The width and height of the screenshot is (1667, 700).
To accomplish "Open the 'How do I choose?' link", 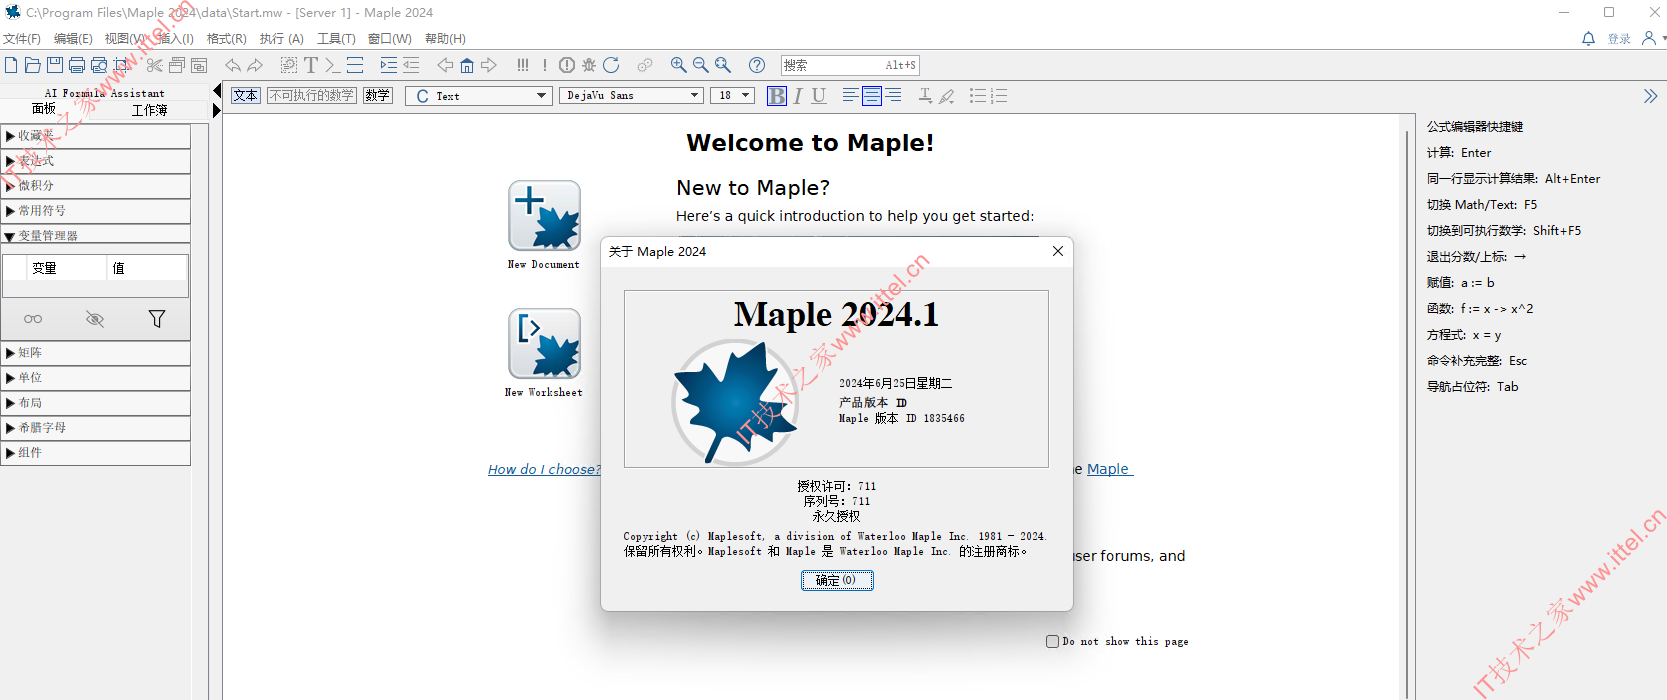I will pyautogui.click(x=544, y=470).
